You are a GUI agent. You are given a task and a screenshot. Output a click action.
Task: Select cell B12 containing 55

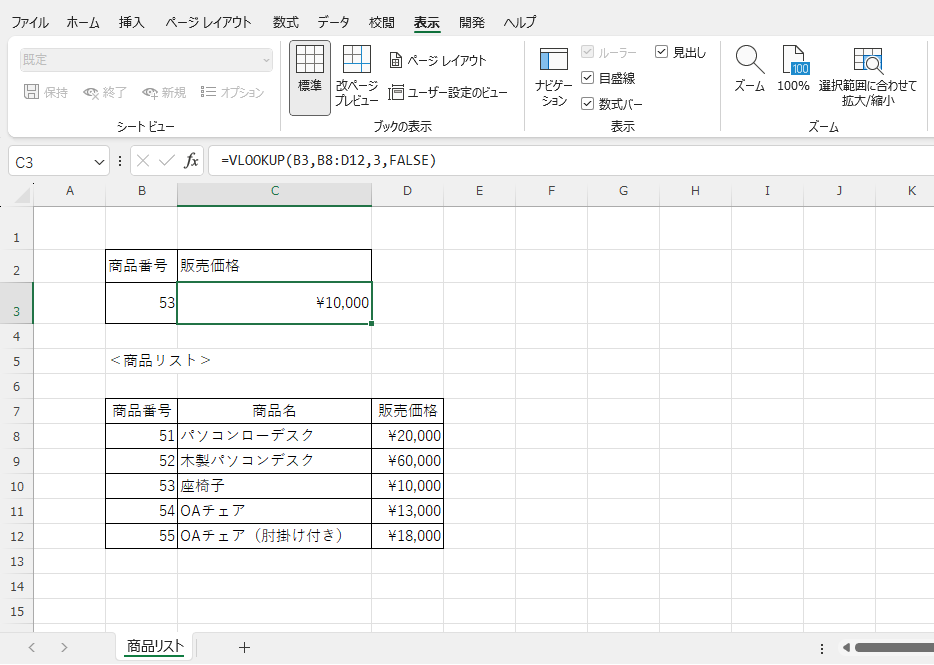coord(141,536)
